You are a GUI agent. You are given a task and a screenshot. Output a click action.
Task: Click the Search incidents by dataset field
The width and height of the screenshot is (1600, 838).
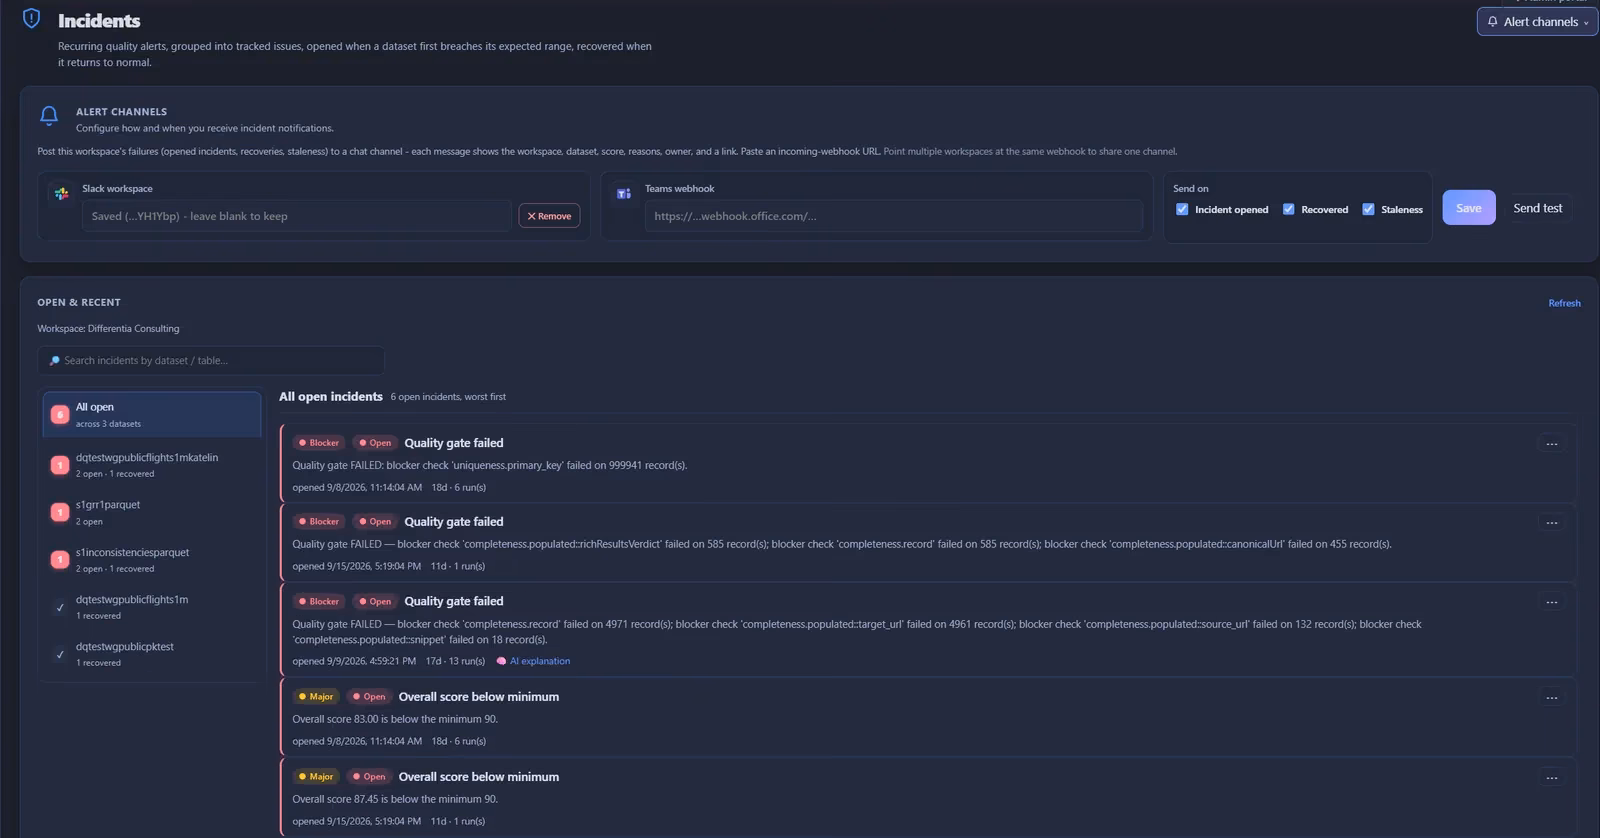[211, 361]
